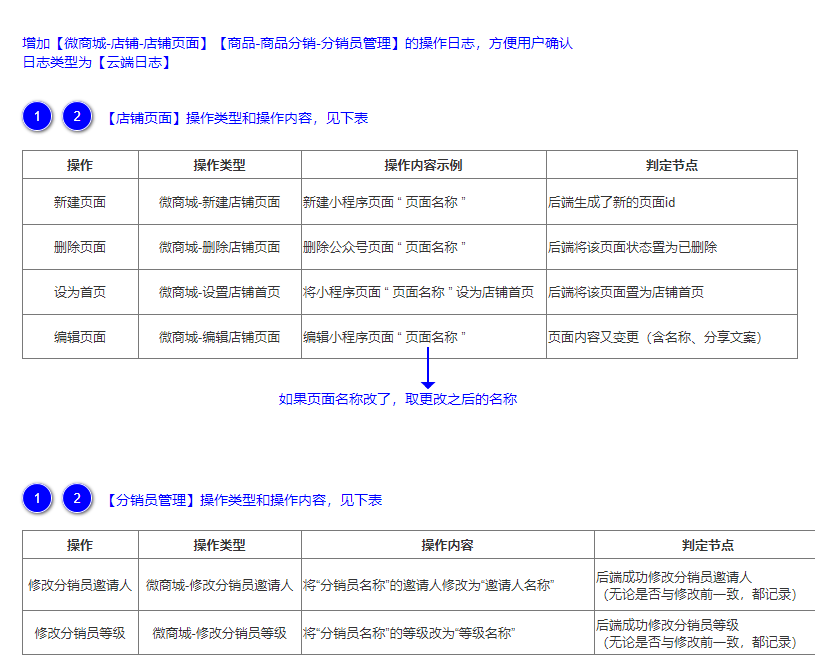Select the 编辑页面 operation cell
Viewport: 815px width, 669px height.
click(x=80, y=337)
